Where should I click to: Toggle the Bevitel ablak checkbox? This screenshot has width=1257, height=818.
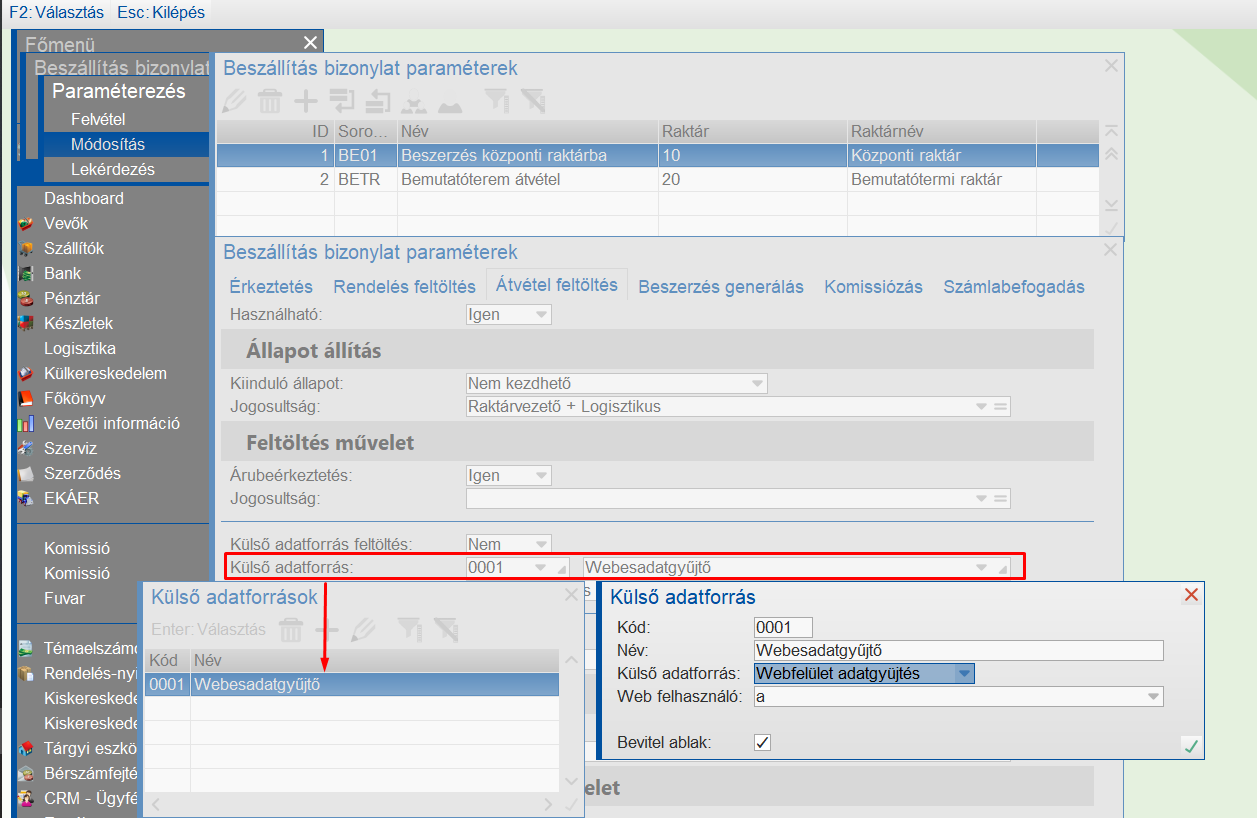pyautogui.click(x=762, y=743)
